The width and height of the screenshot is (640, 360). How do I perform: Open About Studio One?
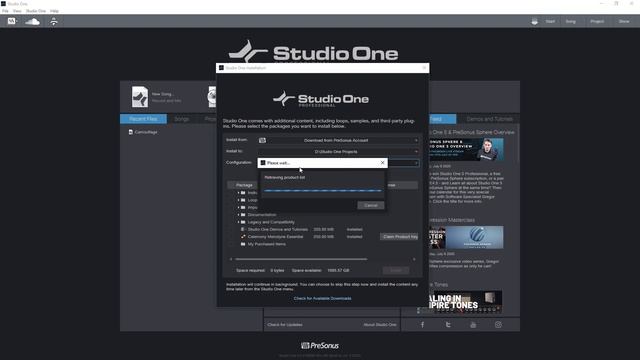(x=380, y=325)
